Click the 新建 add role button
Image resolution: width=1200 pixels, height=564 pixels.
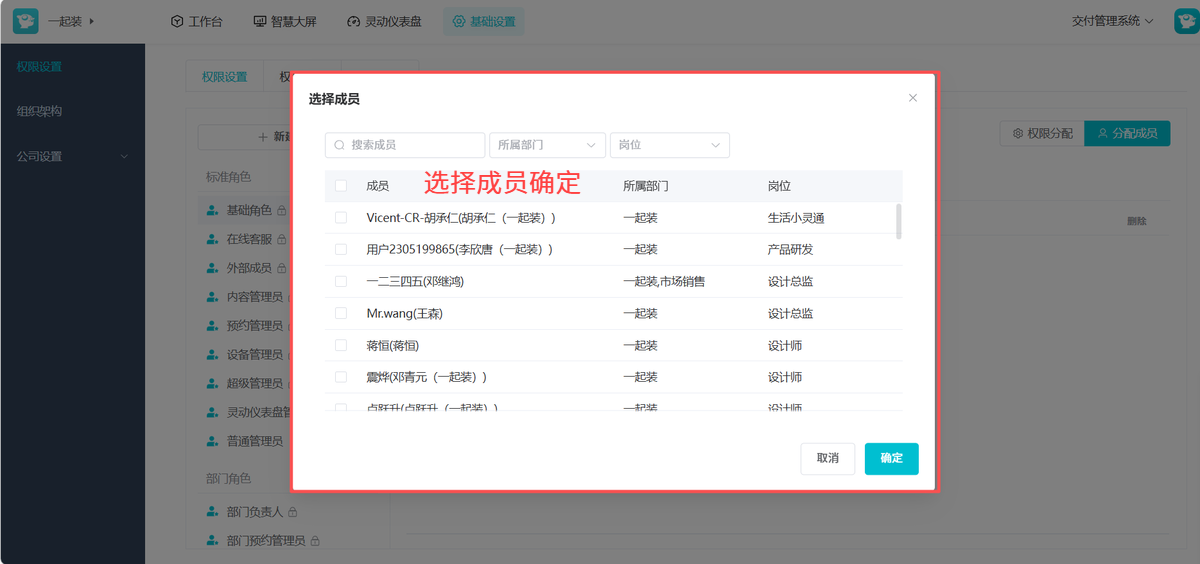pos(244,137)
